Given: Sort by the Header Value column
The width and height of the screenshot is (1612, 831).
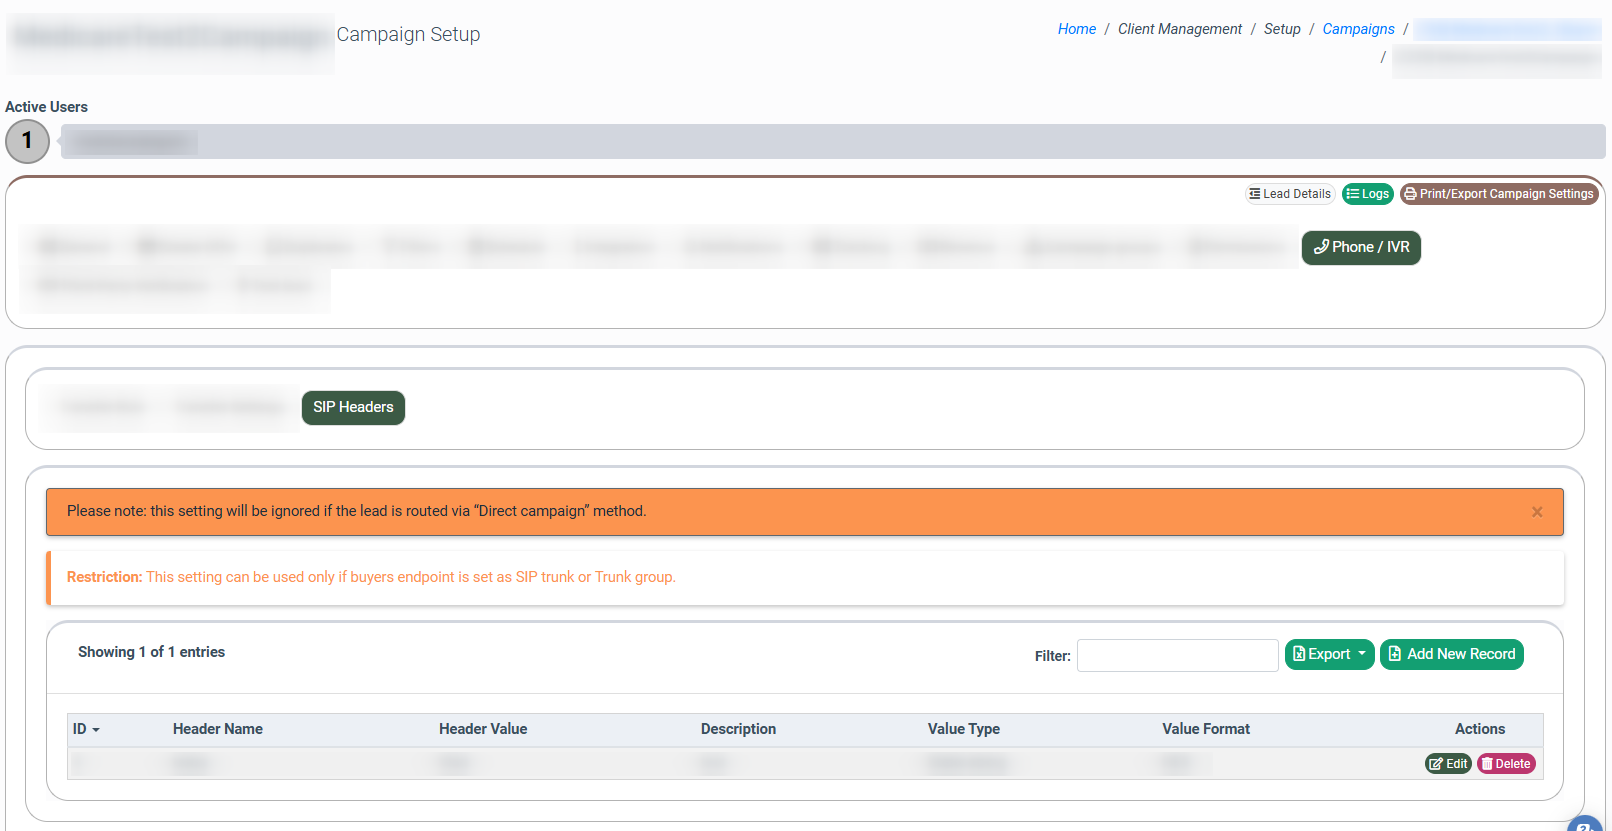Looking at the screenshot, I should [482, 729].
